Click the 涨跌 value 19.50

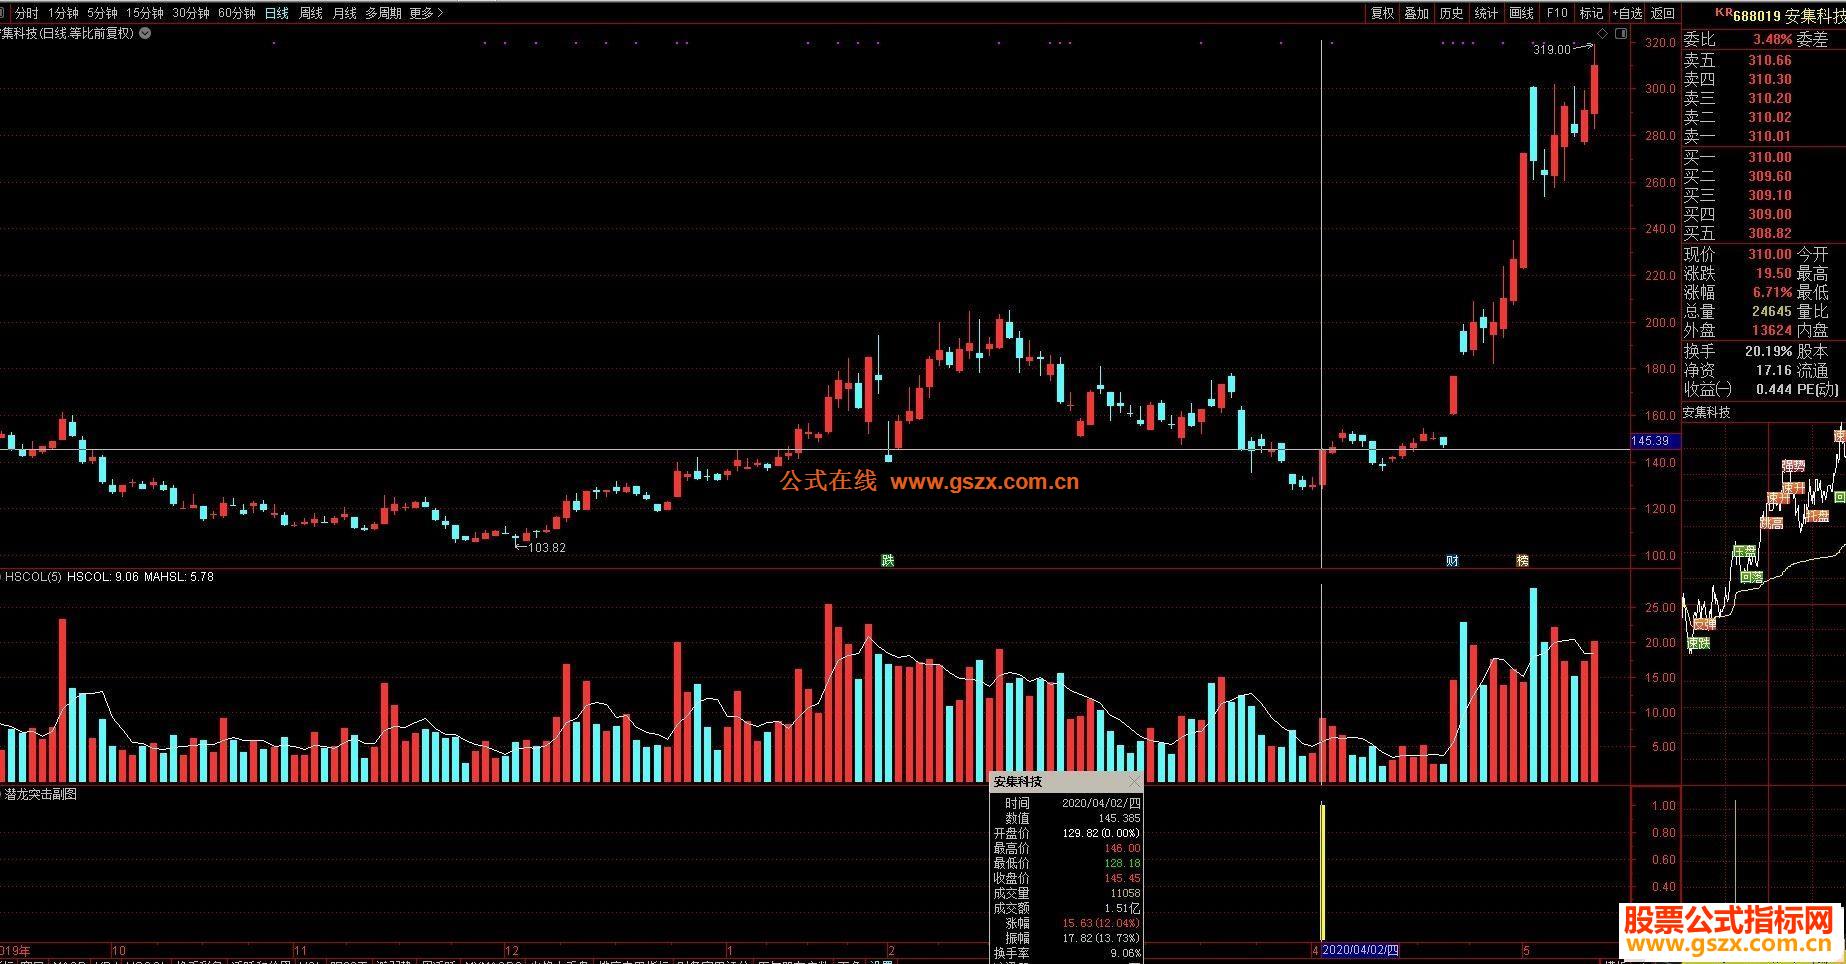click(1773, 273)
